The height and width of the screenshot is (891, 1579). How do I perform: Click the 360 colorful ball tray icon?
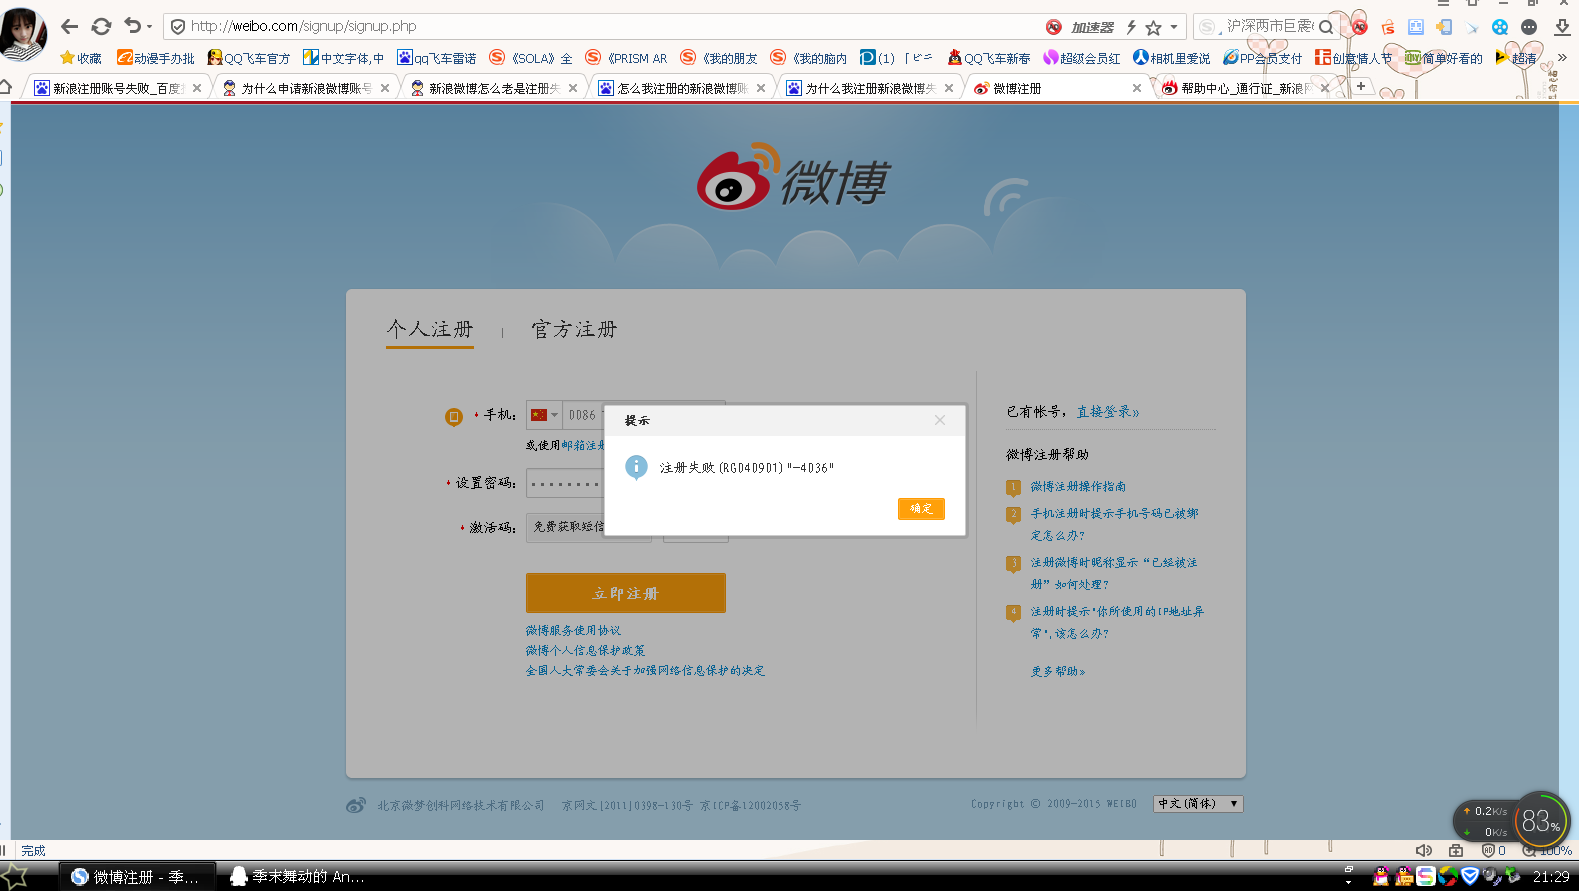1447,877
